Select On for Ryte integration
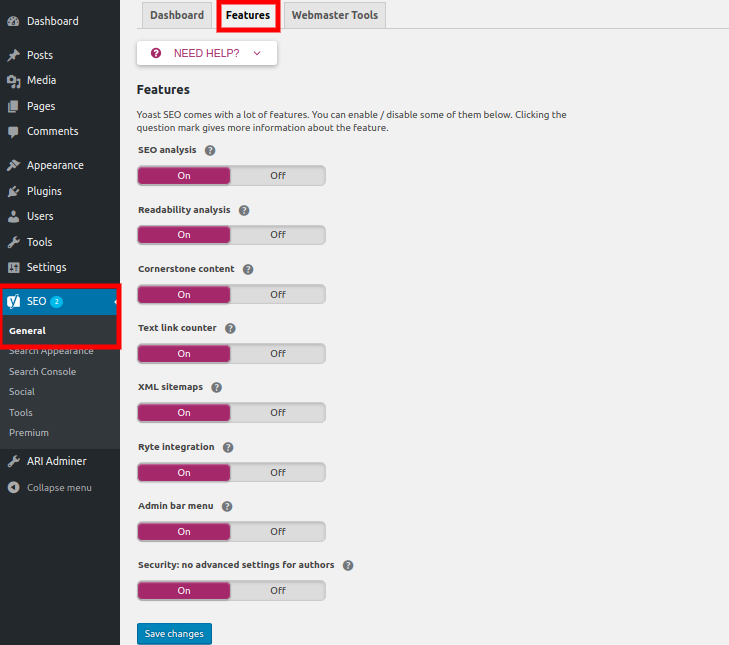This screenshot has height=645, width=729. (x=184, y=472)
